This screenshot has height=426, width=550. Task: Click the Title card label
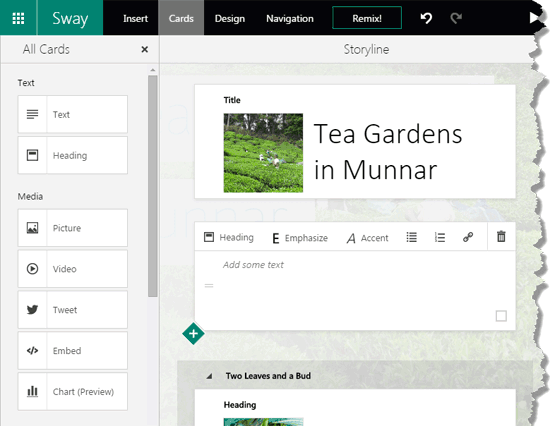pos(232,100)
